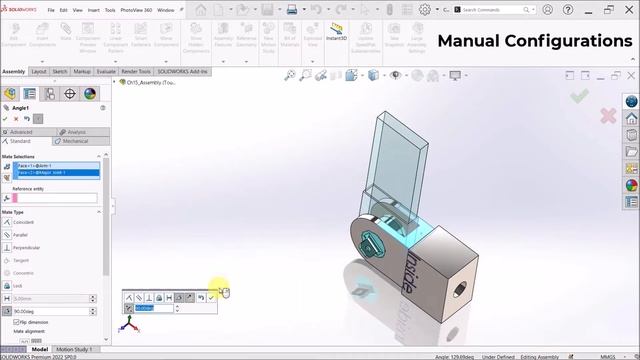Open the DisplayManager color sphere tab

[x=90, y=93]
